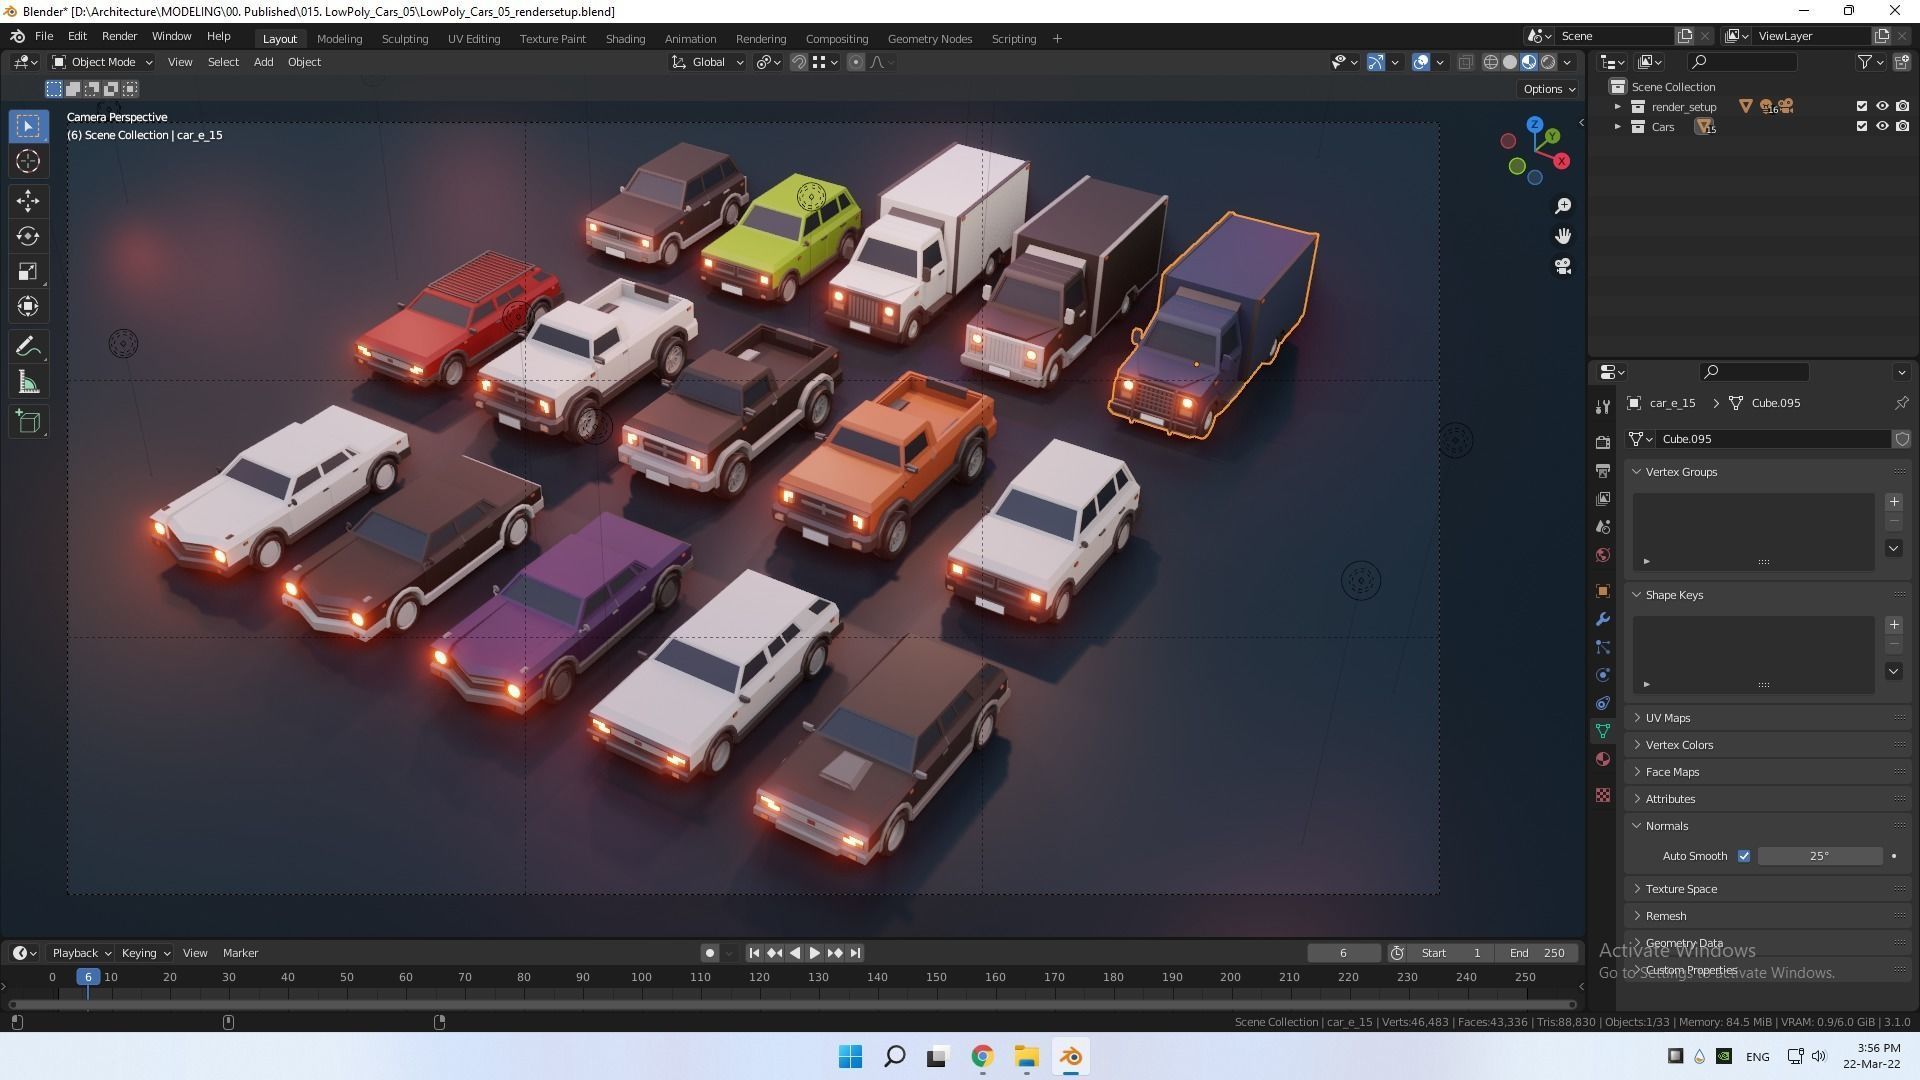Click the pin icon in Properties header
The height and width of the screenshot is (1080, 1920).
[1901, 403]
